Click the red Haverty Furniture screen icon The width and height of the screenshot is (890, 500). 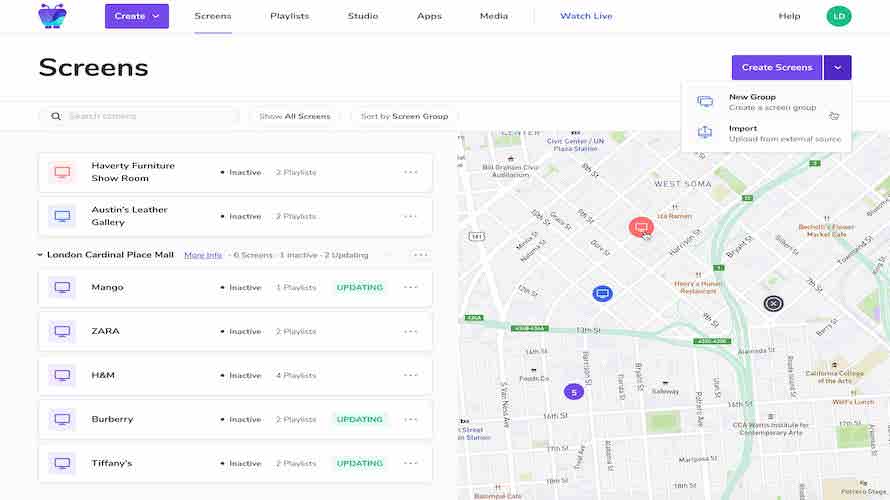(x=62, y=172)
